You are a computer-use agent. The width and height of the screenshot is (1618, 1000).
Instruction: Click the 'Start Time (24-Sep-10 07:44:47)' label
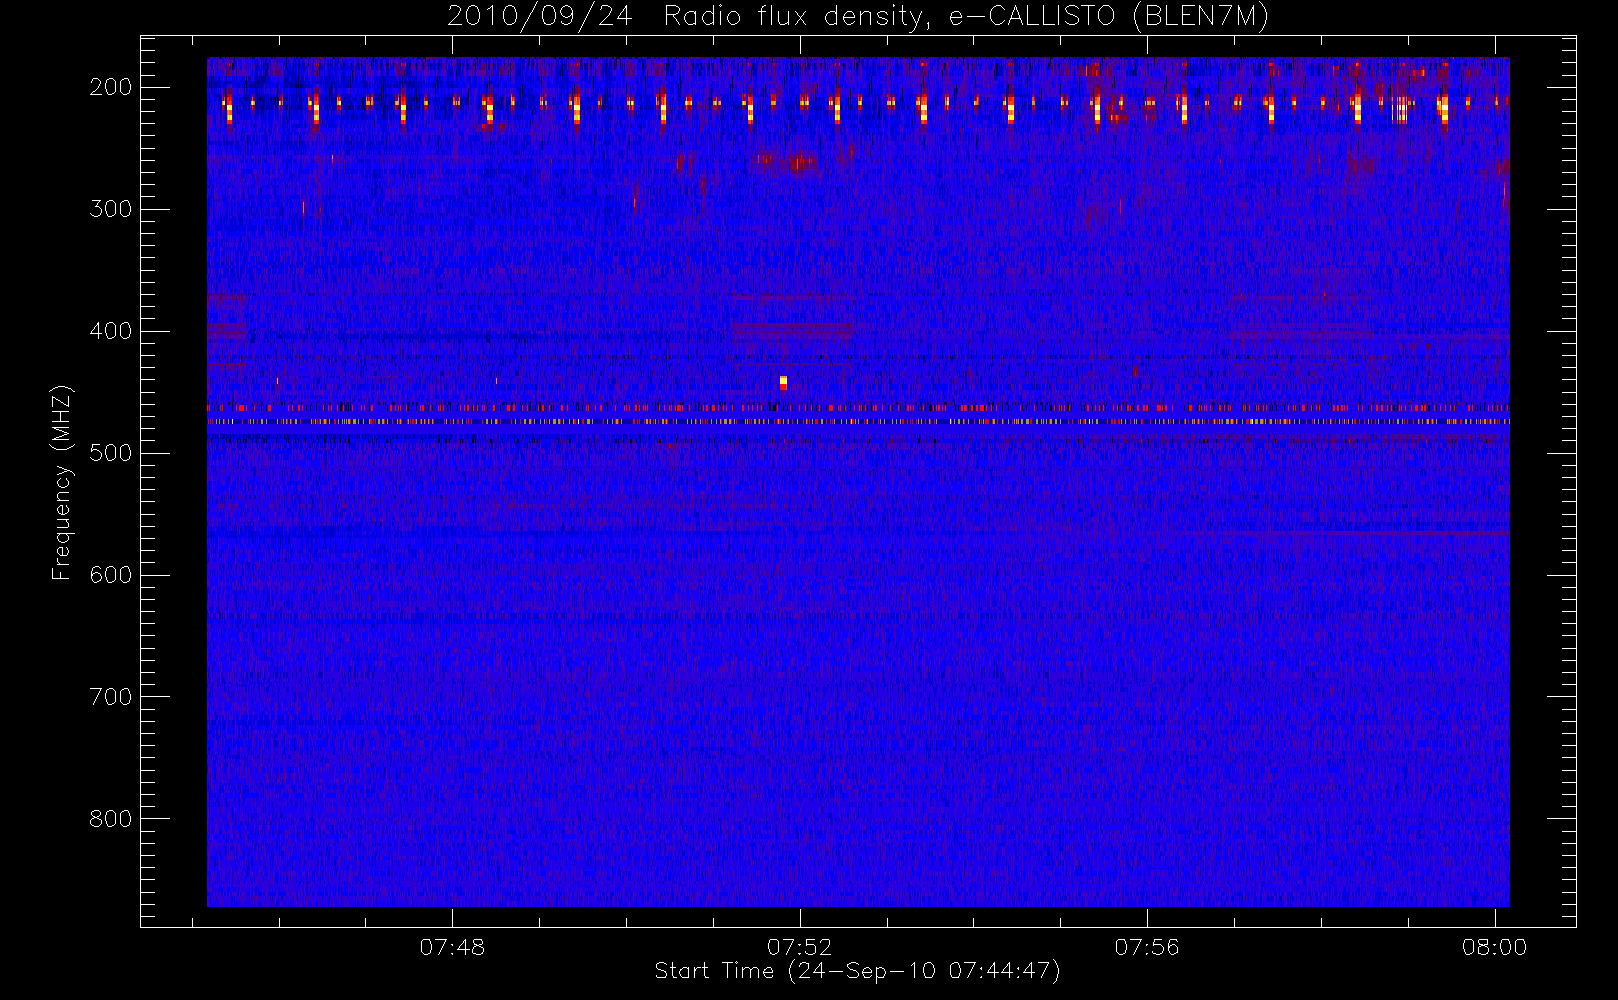click(857, 971)
